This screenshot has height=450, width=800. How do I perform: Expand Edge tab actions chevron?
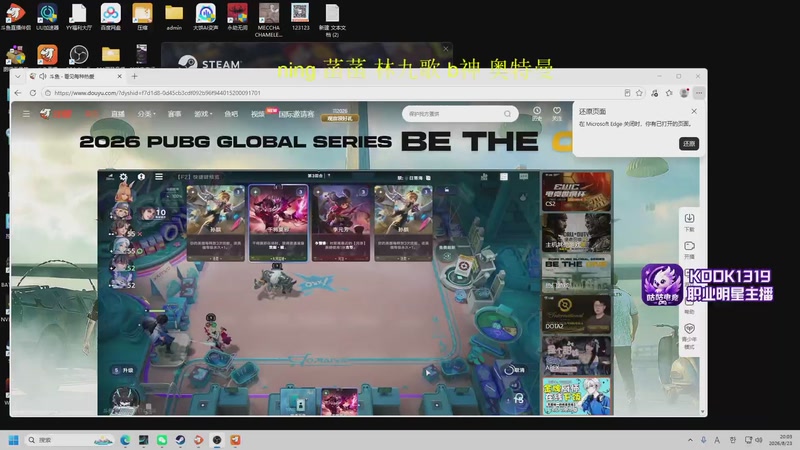[x=18, y=77]
